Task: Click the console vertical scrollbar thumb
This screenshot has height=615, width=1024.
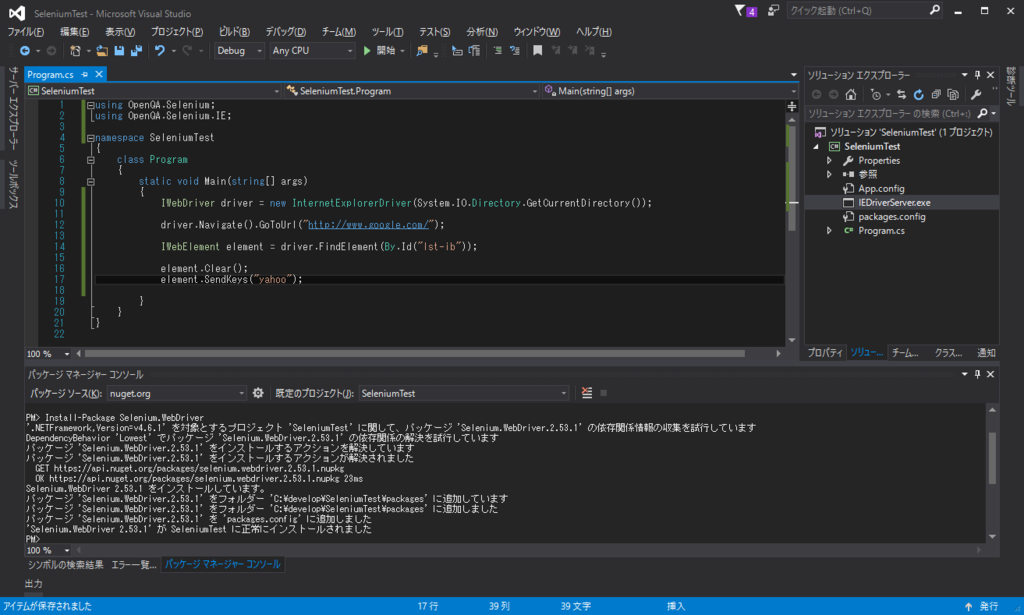Action: [x=992, y=458]
